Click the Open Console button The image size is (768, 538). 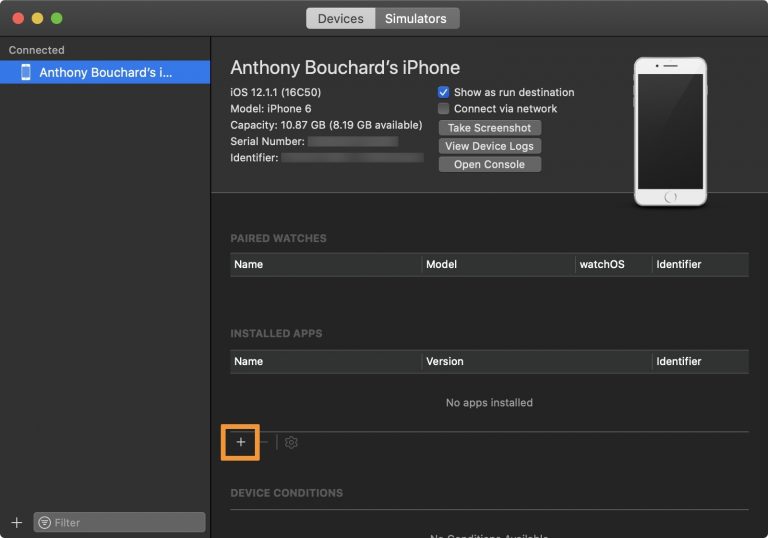(489, 164)
